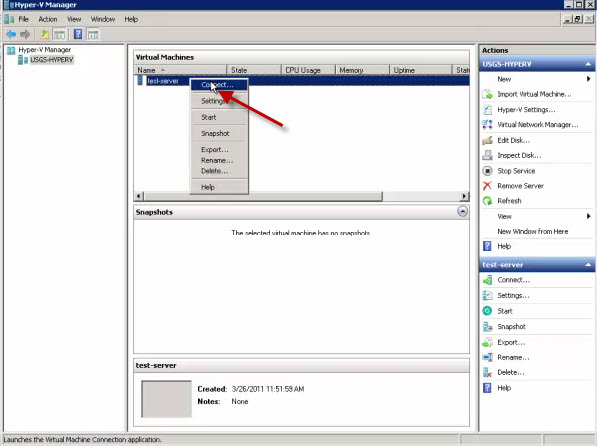The width and height of the screenshot is (597, 446).
Task: Click the CPU Usage column header
Action: [x=308, y=70]
